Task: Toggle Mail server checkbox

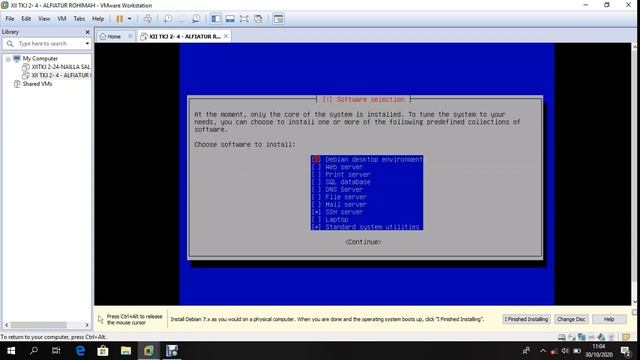Action: tap(316, 204)
